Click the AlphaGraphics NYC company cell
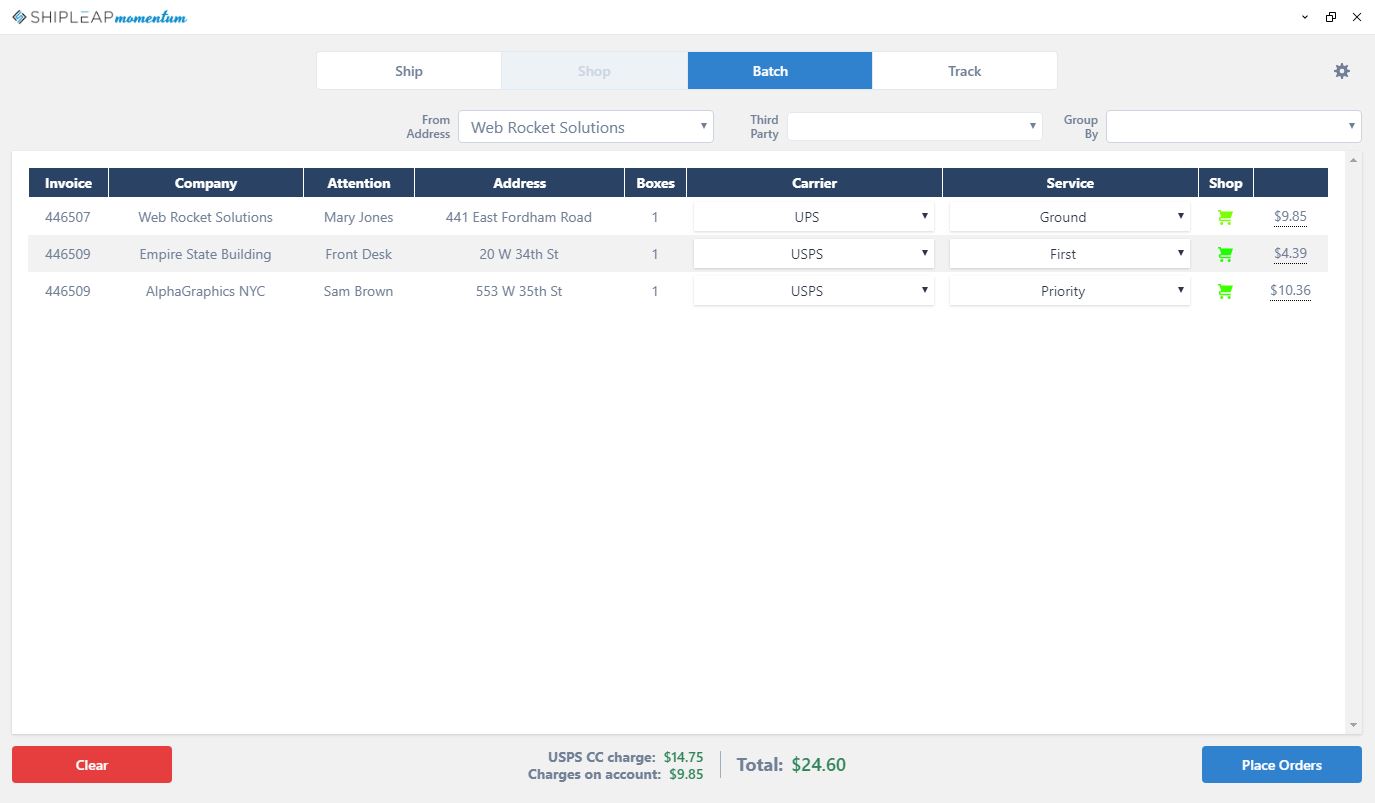This screenshot has height=803, width=1375. (x=206, y=291)
